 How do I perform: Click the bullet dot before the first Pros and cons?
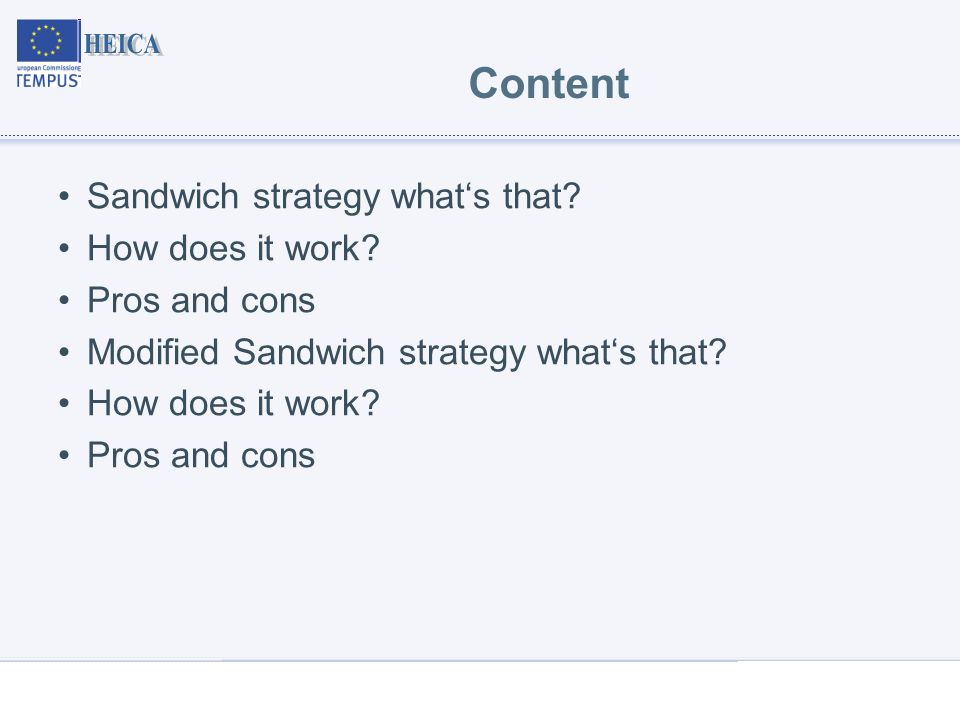tap(64, 301)
